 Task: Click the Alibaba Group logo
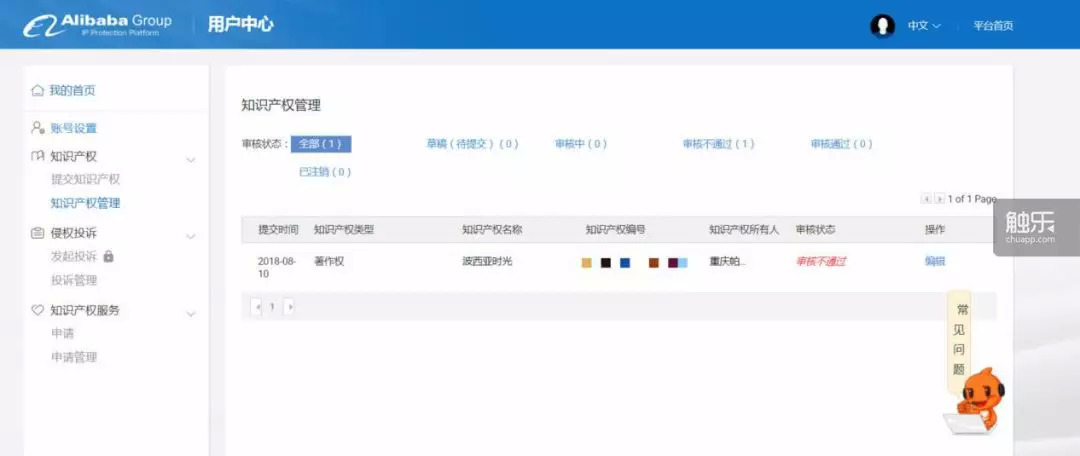coord(97,25)
